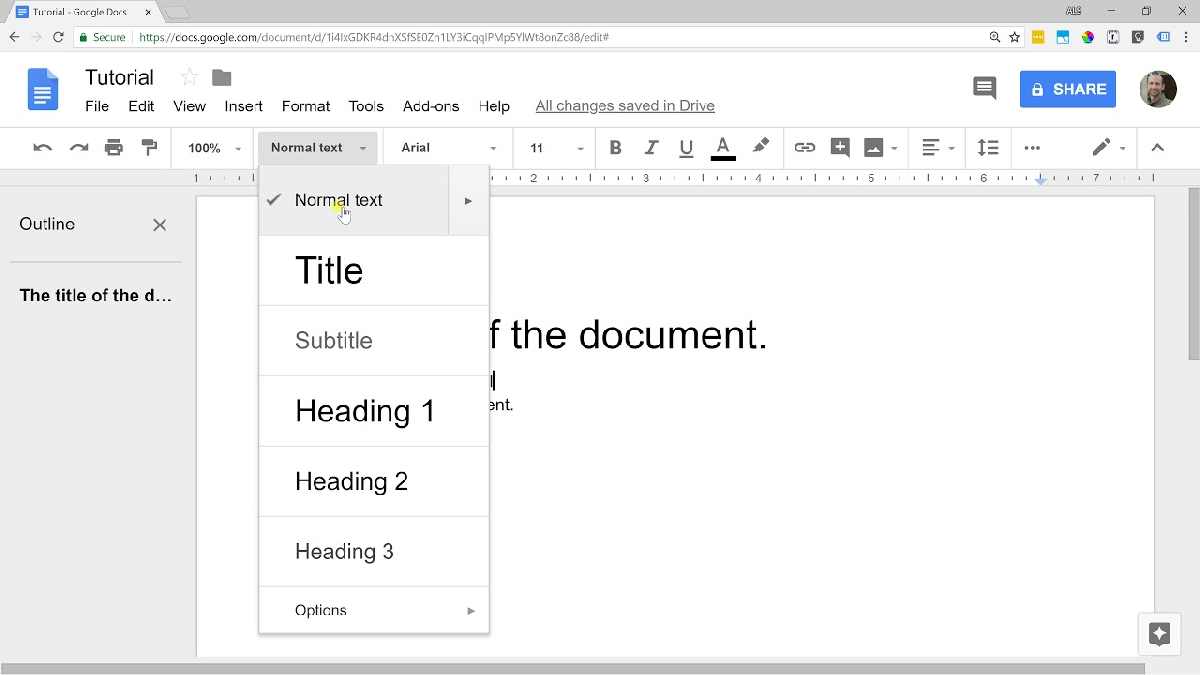The height and width of the screenshot is (675, 1200).
Task: Open the Arial font dropdown
Action: pyautogui.click(x=449, y=148)
